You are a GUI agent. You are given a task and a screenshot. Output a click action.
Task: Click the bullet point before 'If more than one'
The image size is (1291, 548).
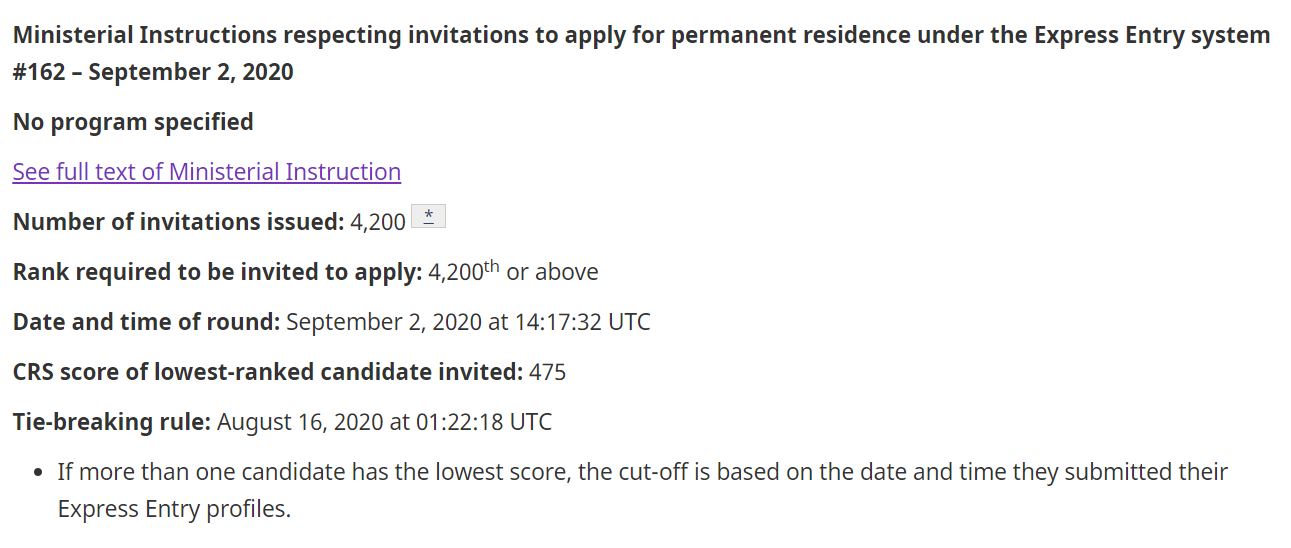click(x=37, y=472)
